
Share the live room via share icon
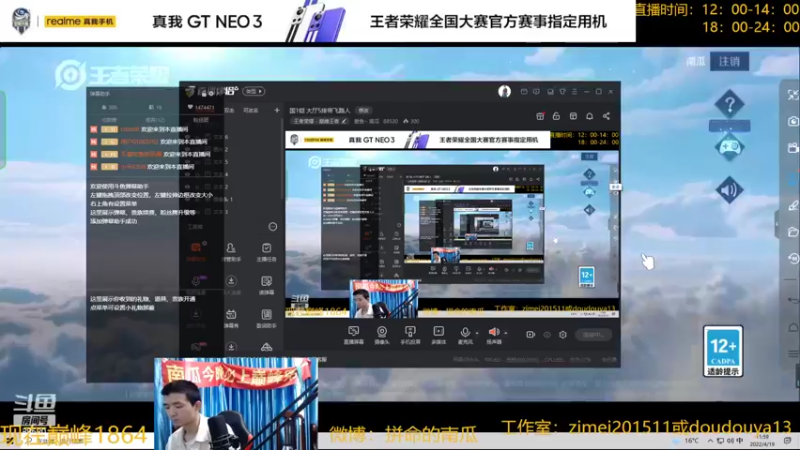pos(606,116)
